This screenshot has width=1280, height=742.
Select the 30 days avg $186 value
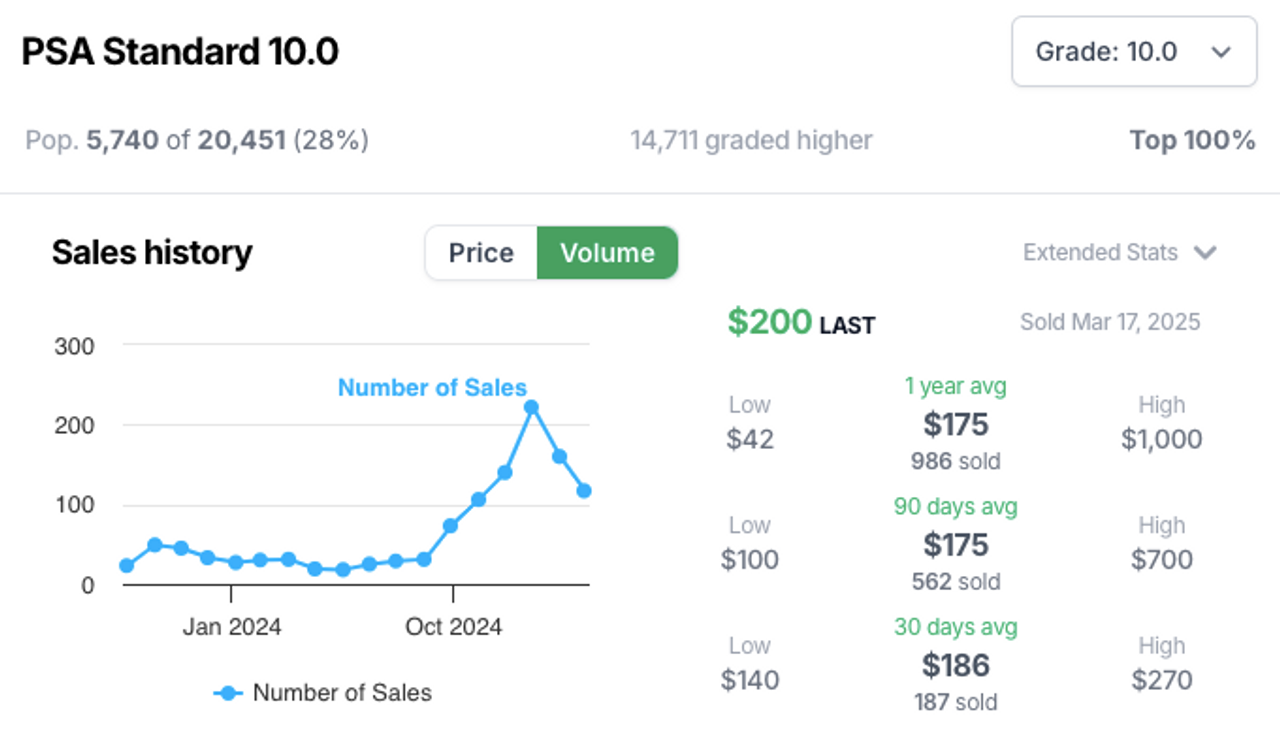[956, 665]
